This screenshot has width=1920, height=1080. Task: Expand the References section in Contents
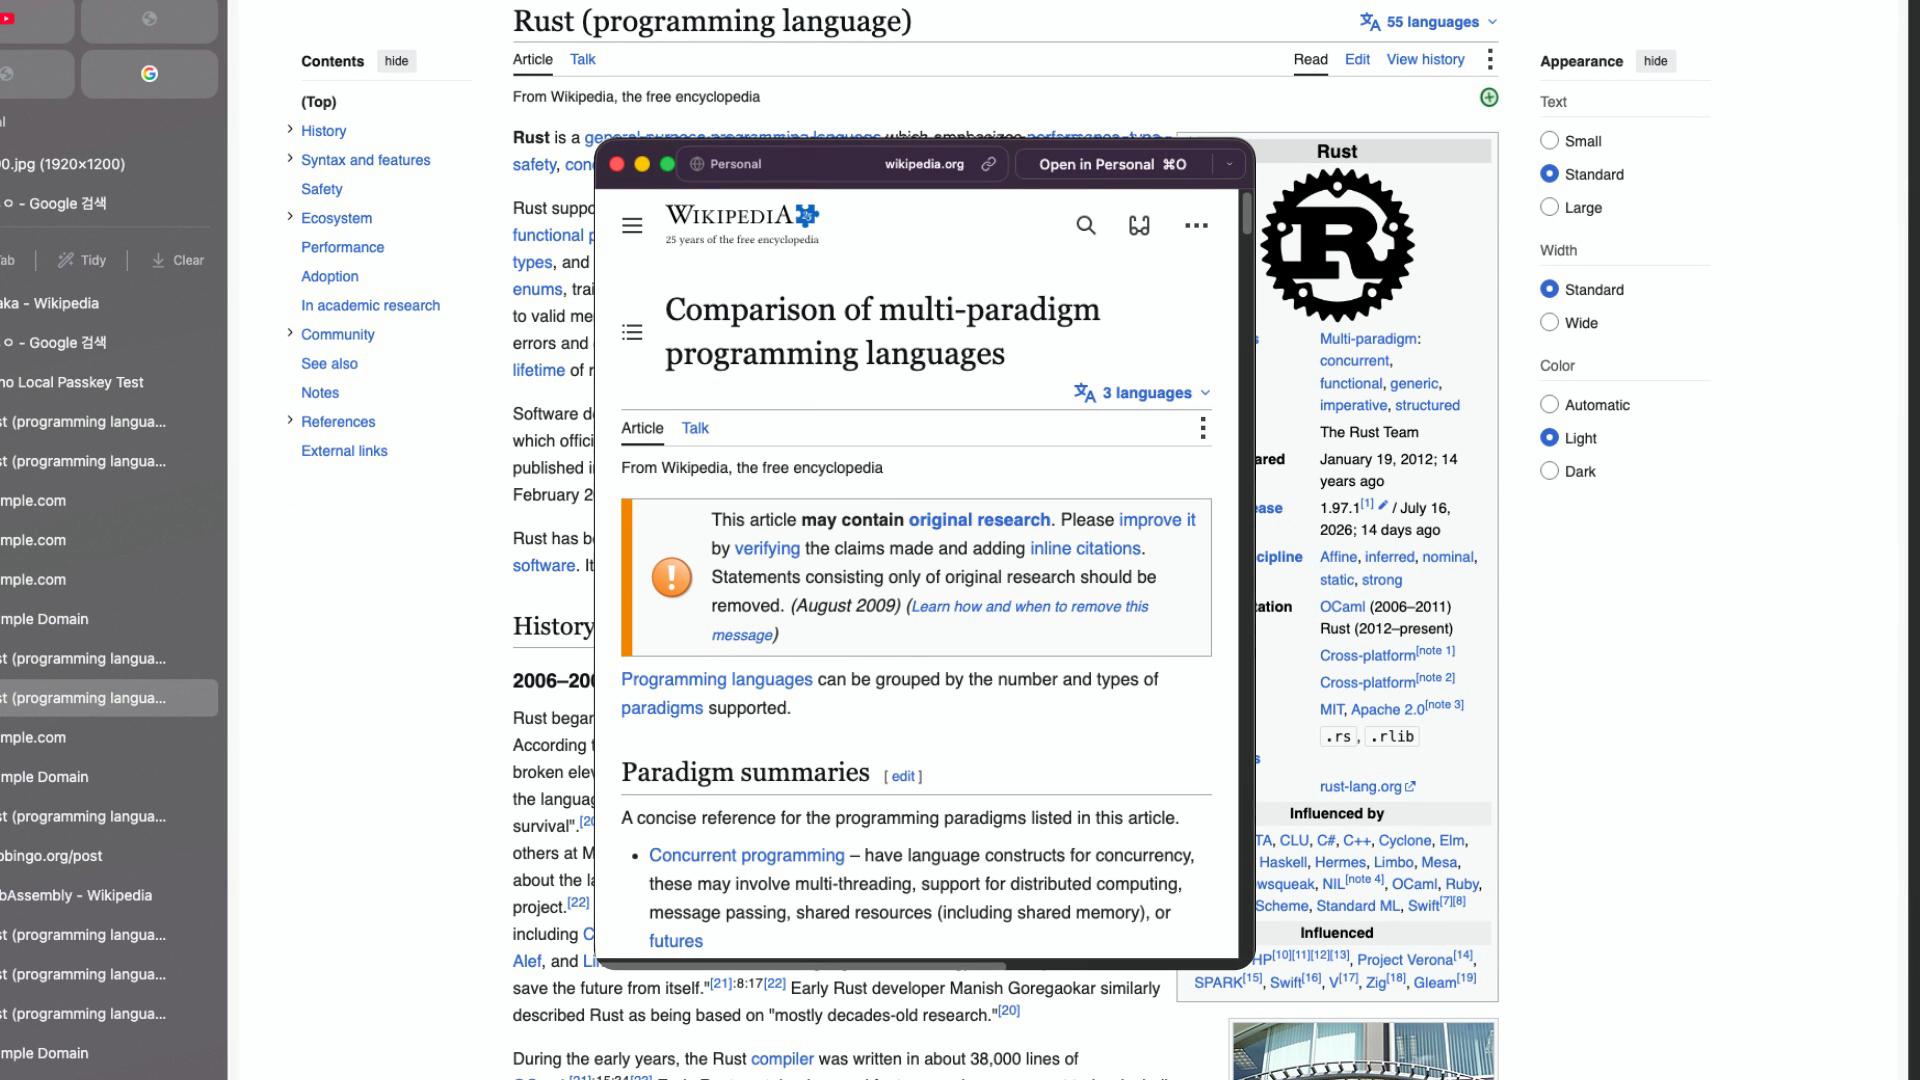point(290,420)
